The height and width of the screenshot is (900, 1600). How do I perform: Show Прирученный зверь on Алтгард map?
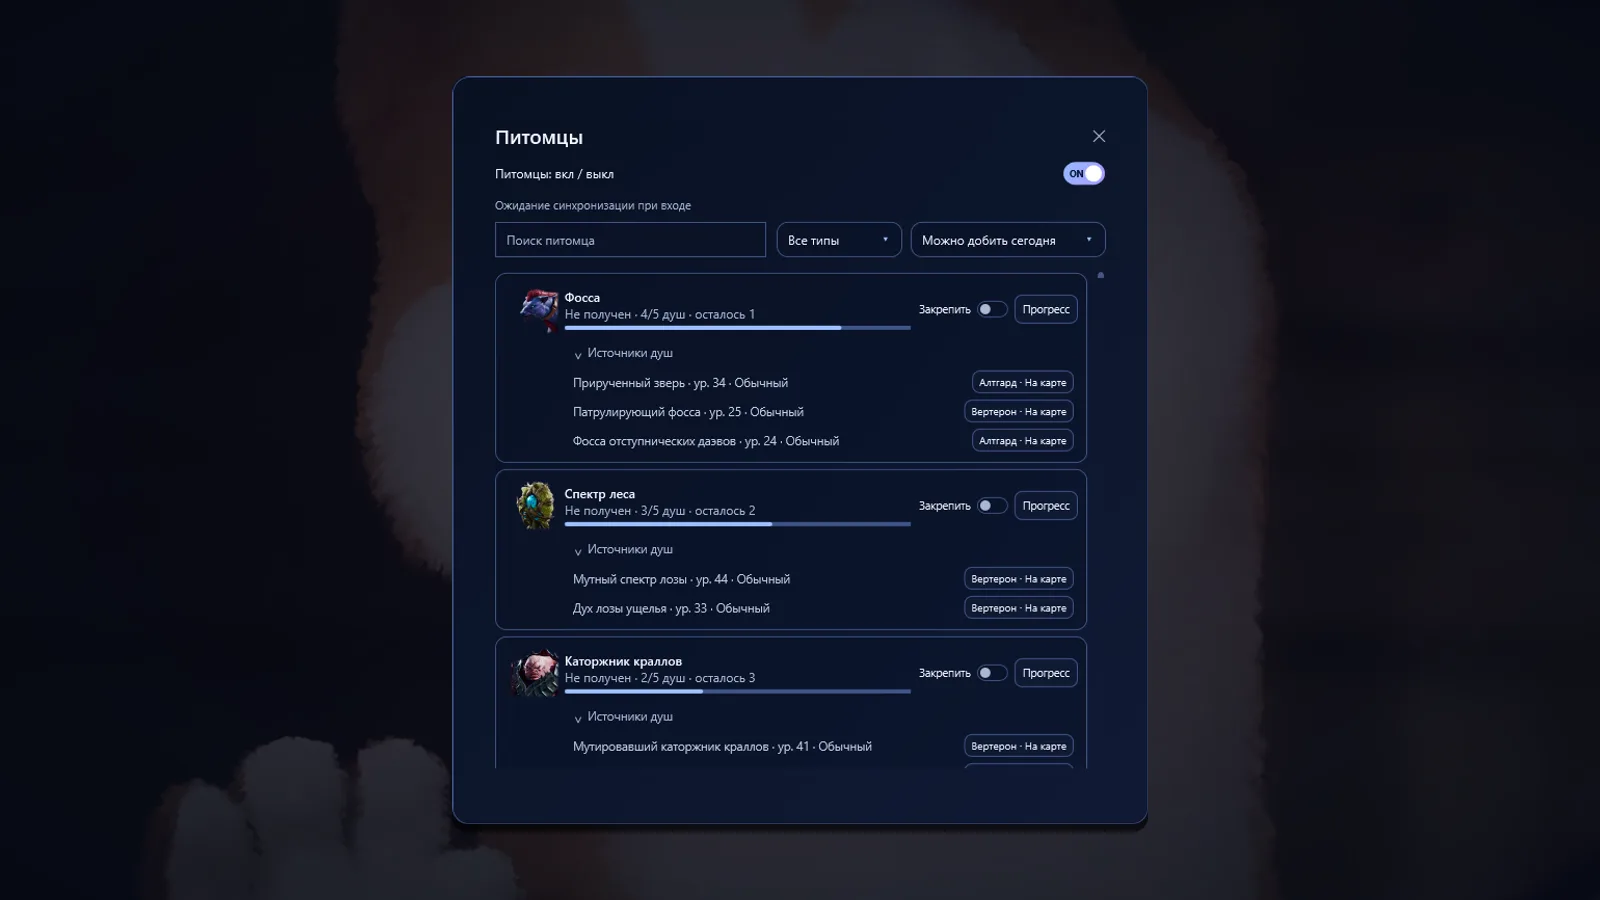coord(1022,382)
